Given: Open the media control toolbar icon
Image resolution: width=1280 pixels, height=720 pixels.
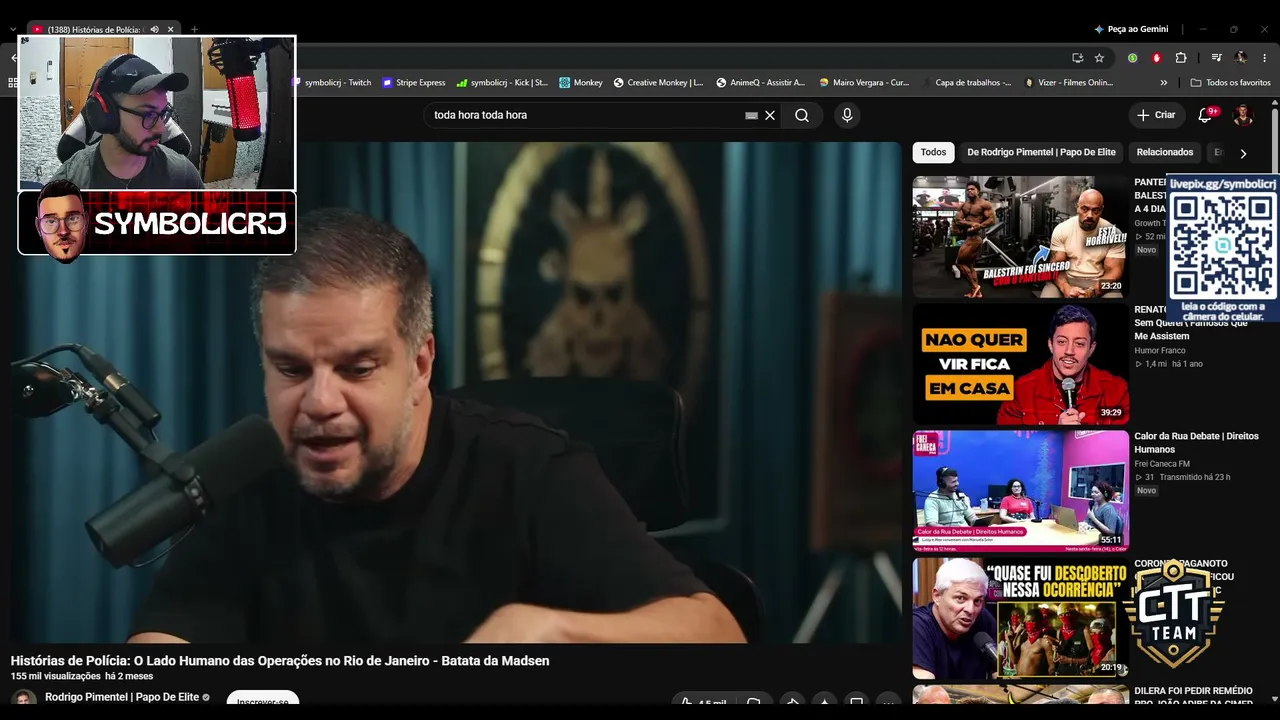Looking at the screenshot, I should click(x=1216, y=58).
